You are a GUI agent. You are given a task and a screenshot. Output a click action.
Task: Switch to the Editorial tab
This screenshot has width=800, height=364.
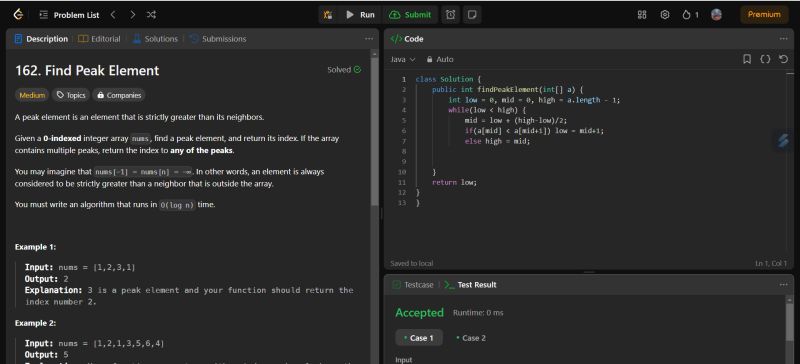(99, 39)
